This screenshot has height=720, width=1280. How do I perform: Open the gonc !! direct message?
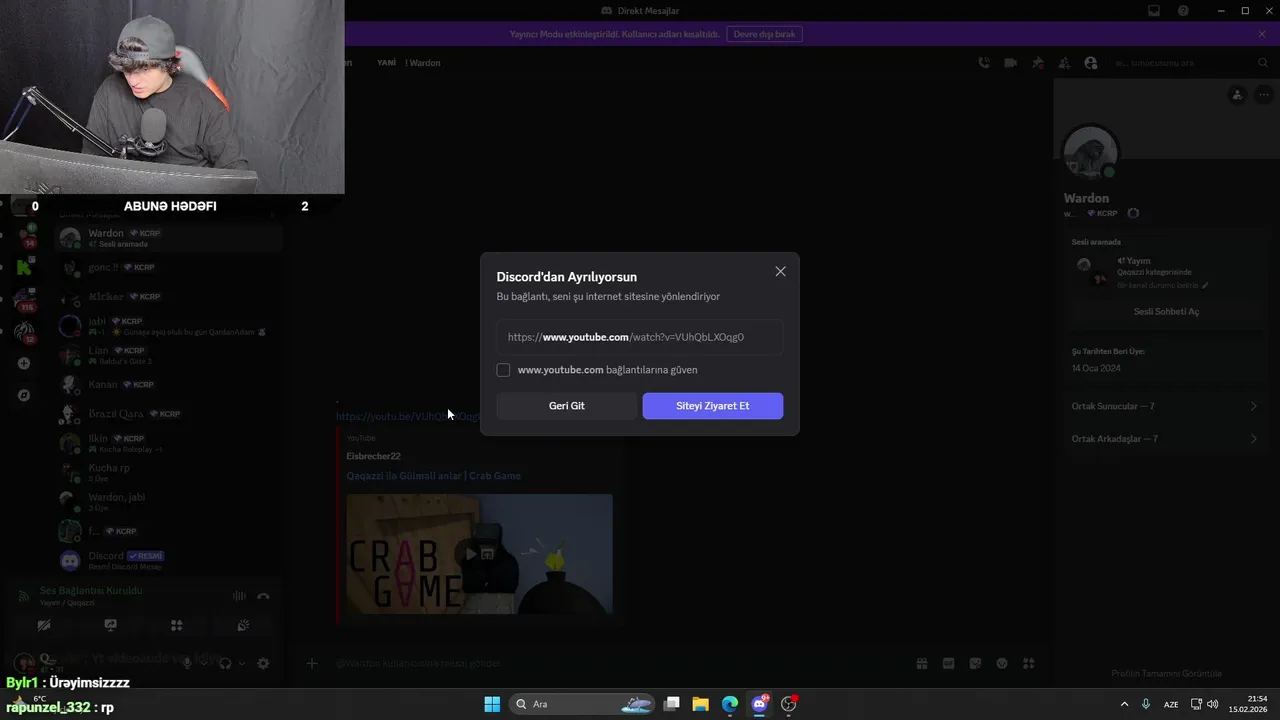point(169,268)
